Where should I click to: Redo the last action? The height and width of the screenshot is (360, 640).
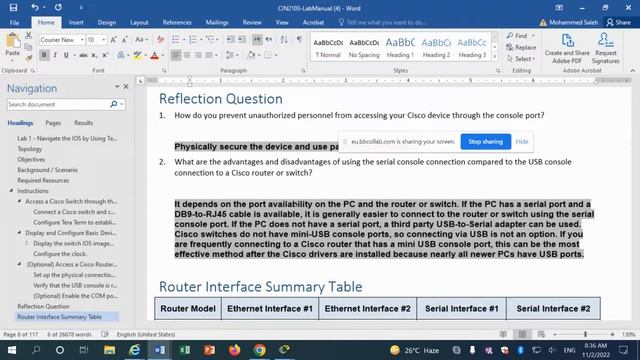coord(58,7)
